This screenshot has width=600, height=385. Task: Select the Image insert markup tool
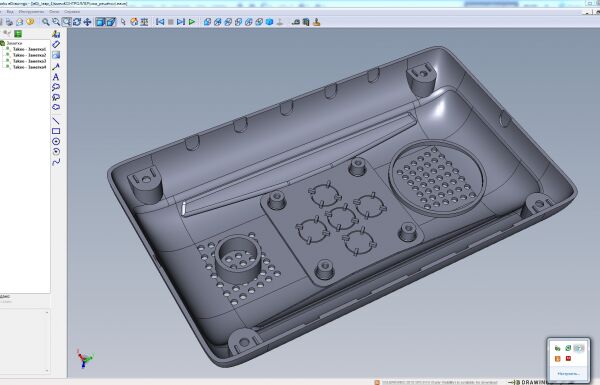tap(56, 55)
